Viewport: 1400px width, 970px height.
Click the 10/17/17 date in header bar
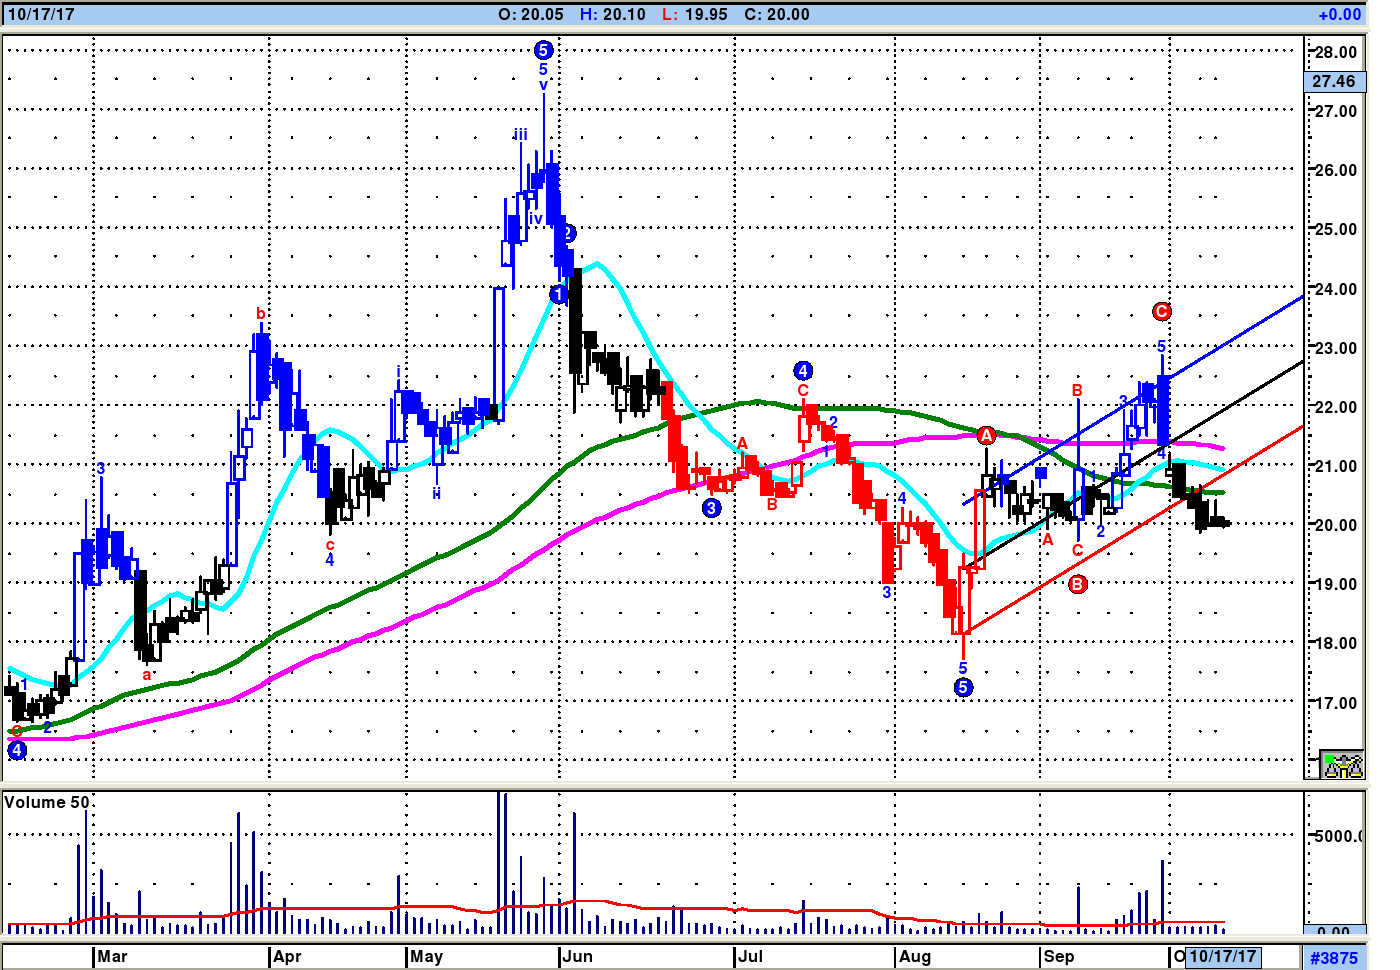pos(41,15)
